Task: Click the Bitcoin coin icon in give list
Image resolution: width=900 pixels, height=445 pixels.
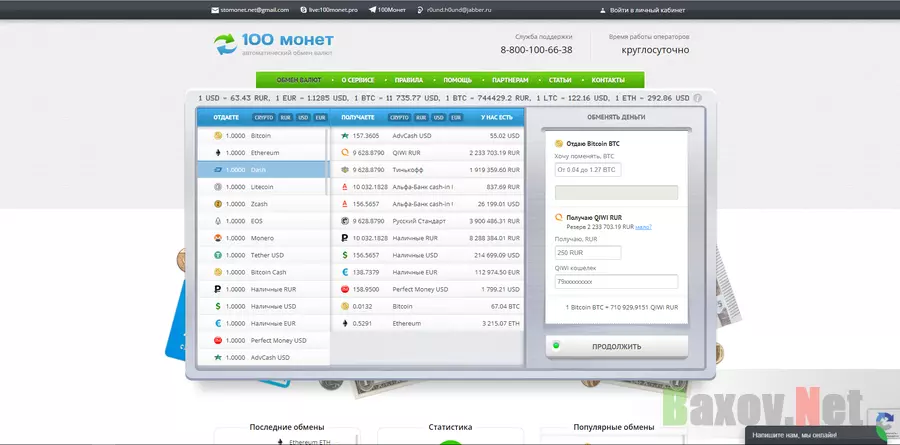Action: point(218,136)
